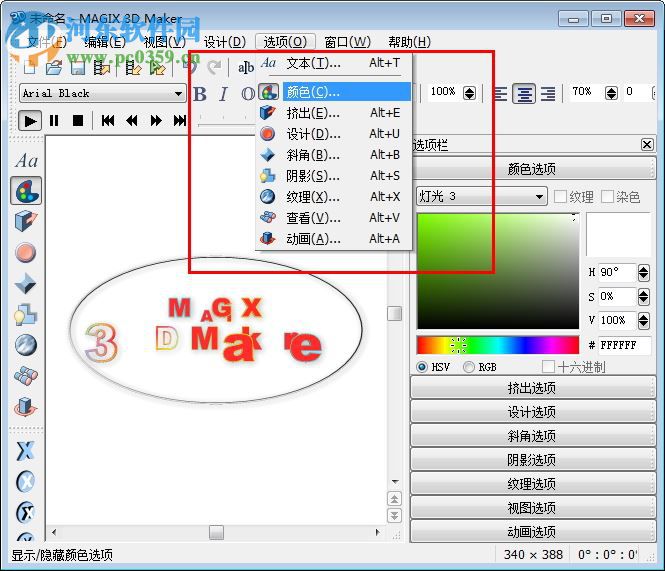Open the 设计(D) menu in menu bar
This screenshot has width=665, height=571.
click(x=225, y=42)
